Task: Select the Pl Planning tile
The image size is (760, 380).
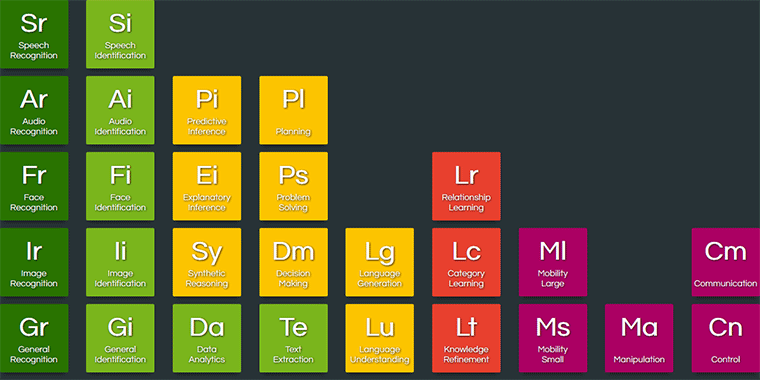Action: coord(293,110)
